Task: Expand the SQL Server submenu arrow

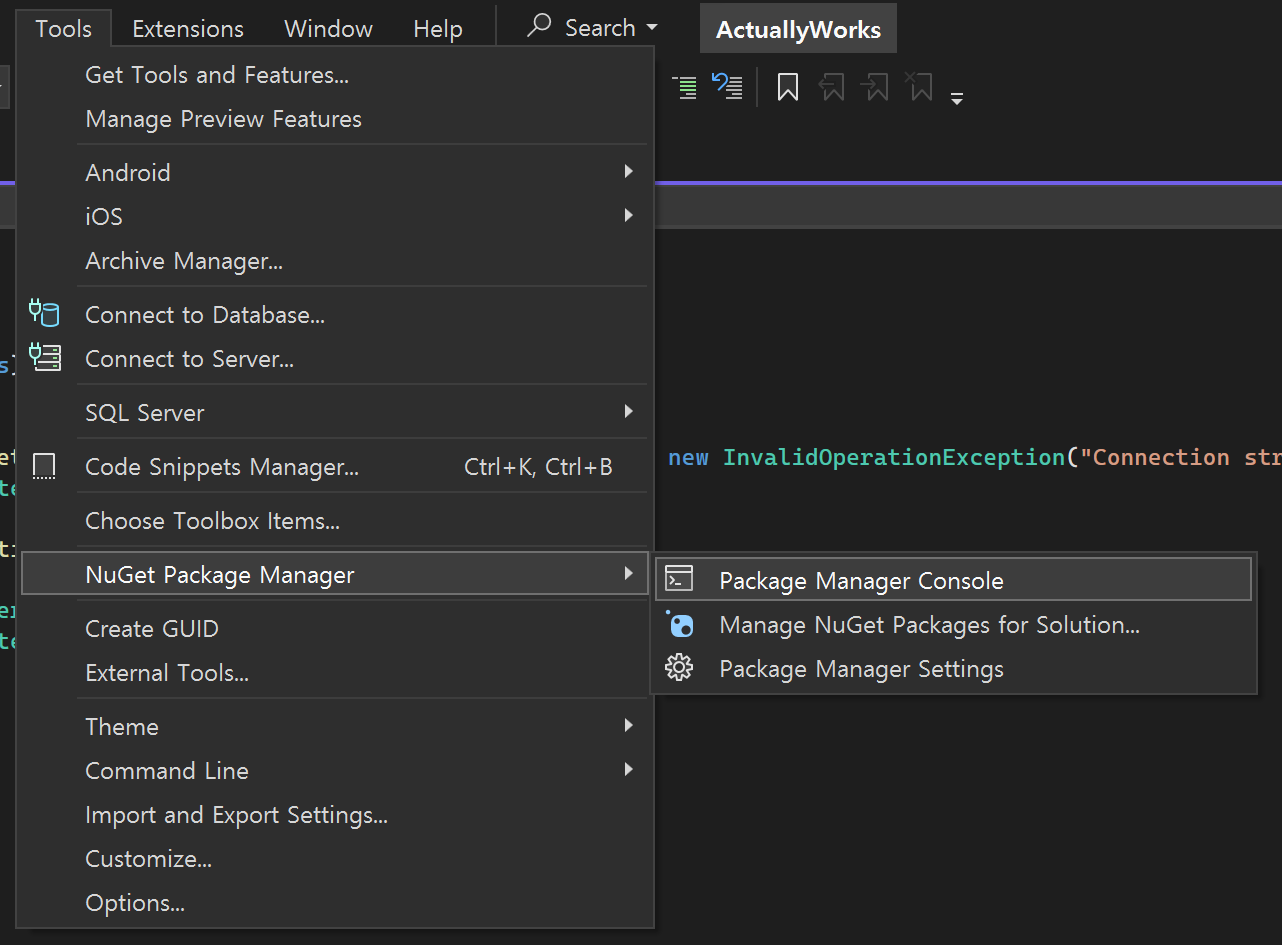Action: (628, 412)
